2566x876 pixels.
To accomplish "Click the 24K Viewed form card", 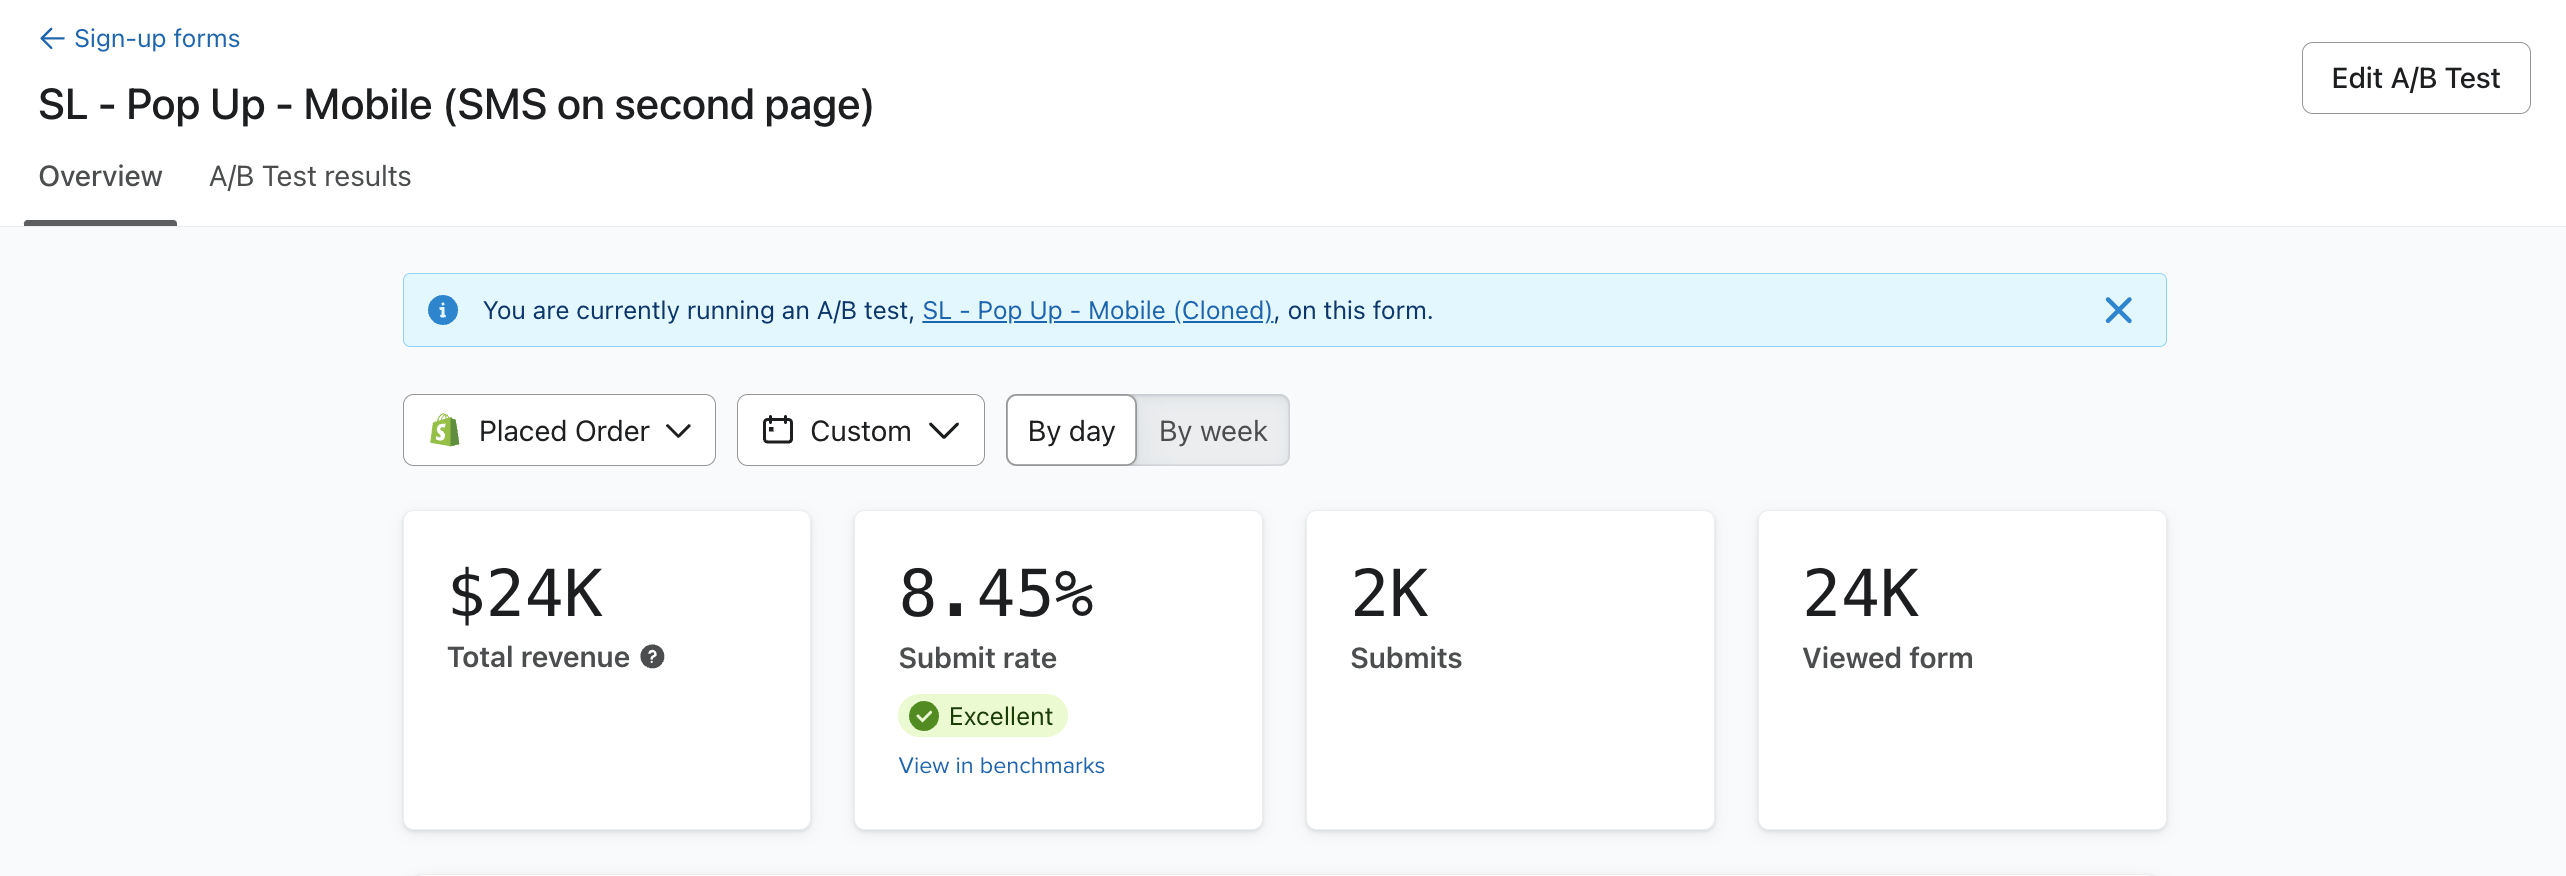I will [x=1961, y=669].
